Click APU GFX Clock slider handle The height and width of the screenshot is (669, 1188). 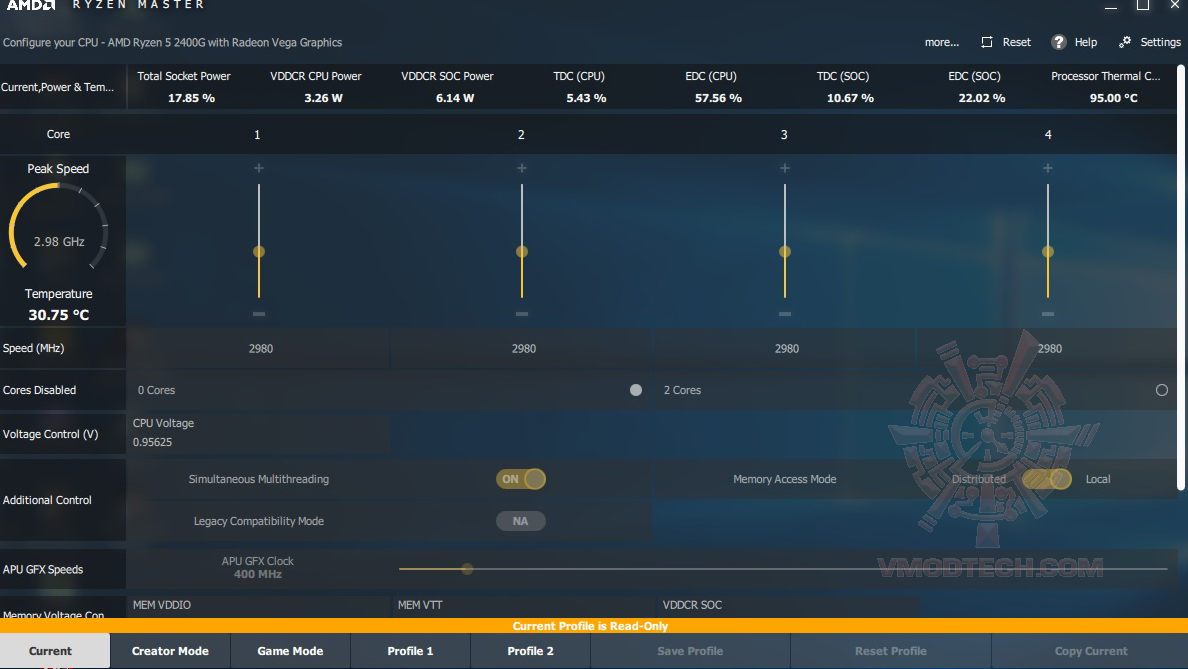[467, 568]
